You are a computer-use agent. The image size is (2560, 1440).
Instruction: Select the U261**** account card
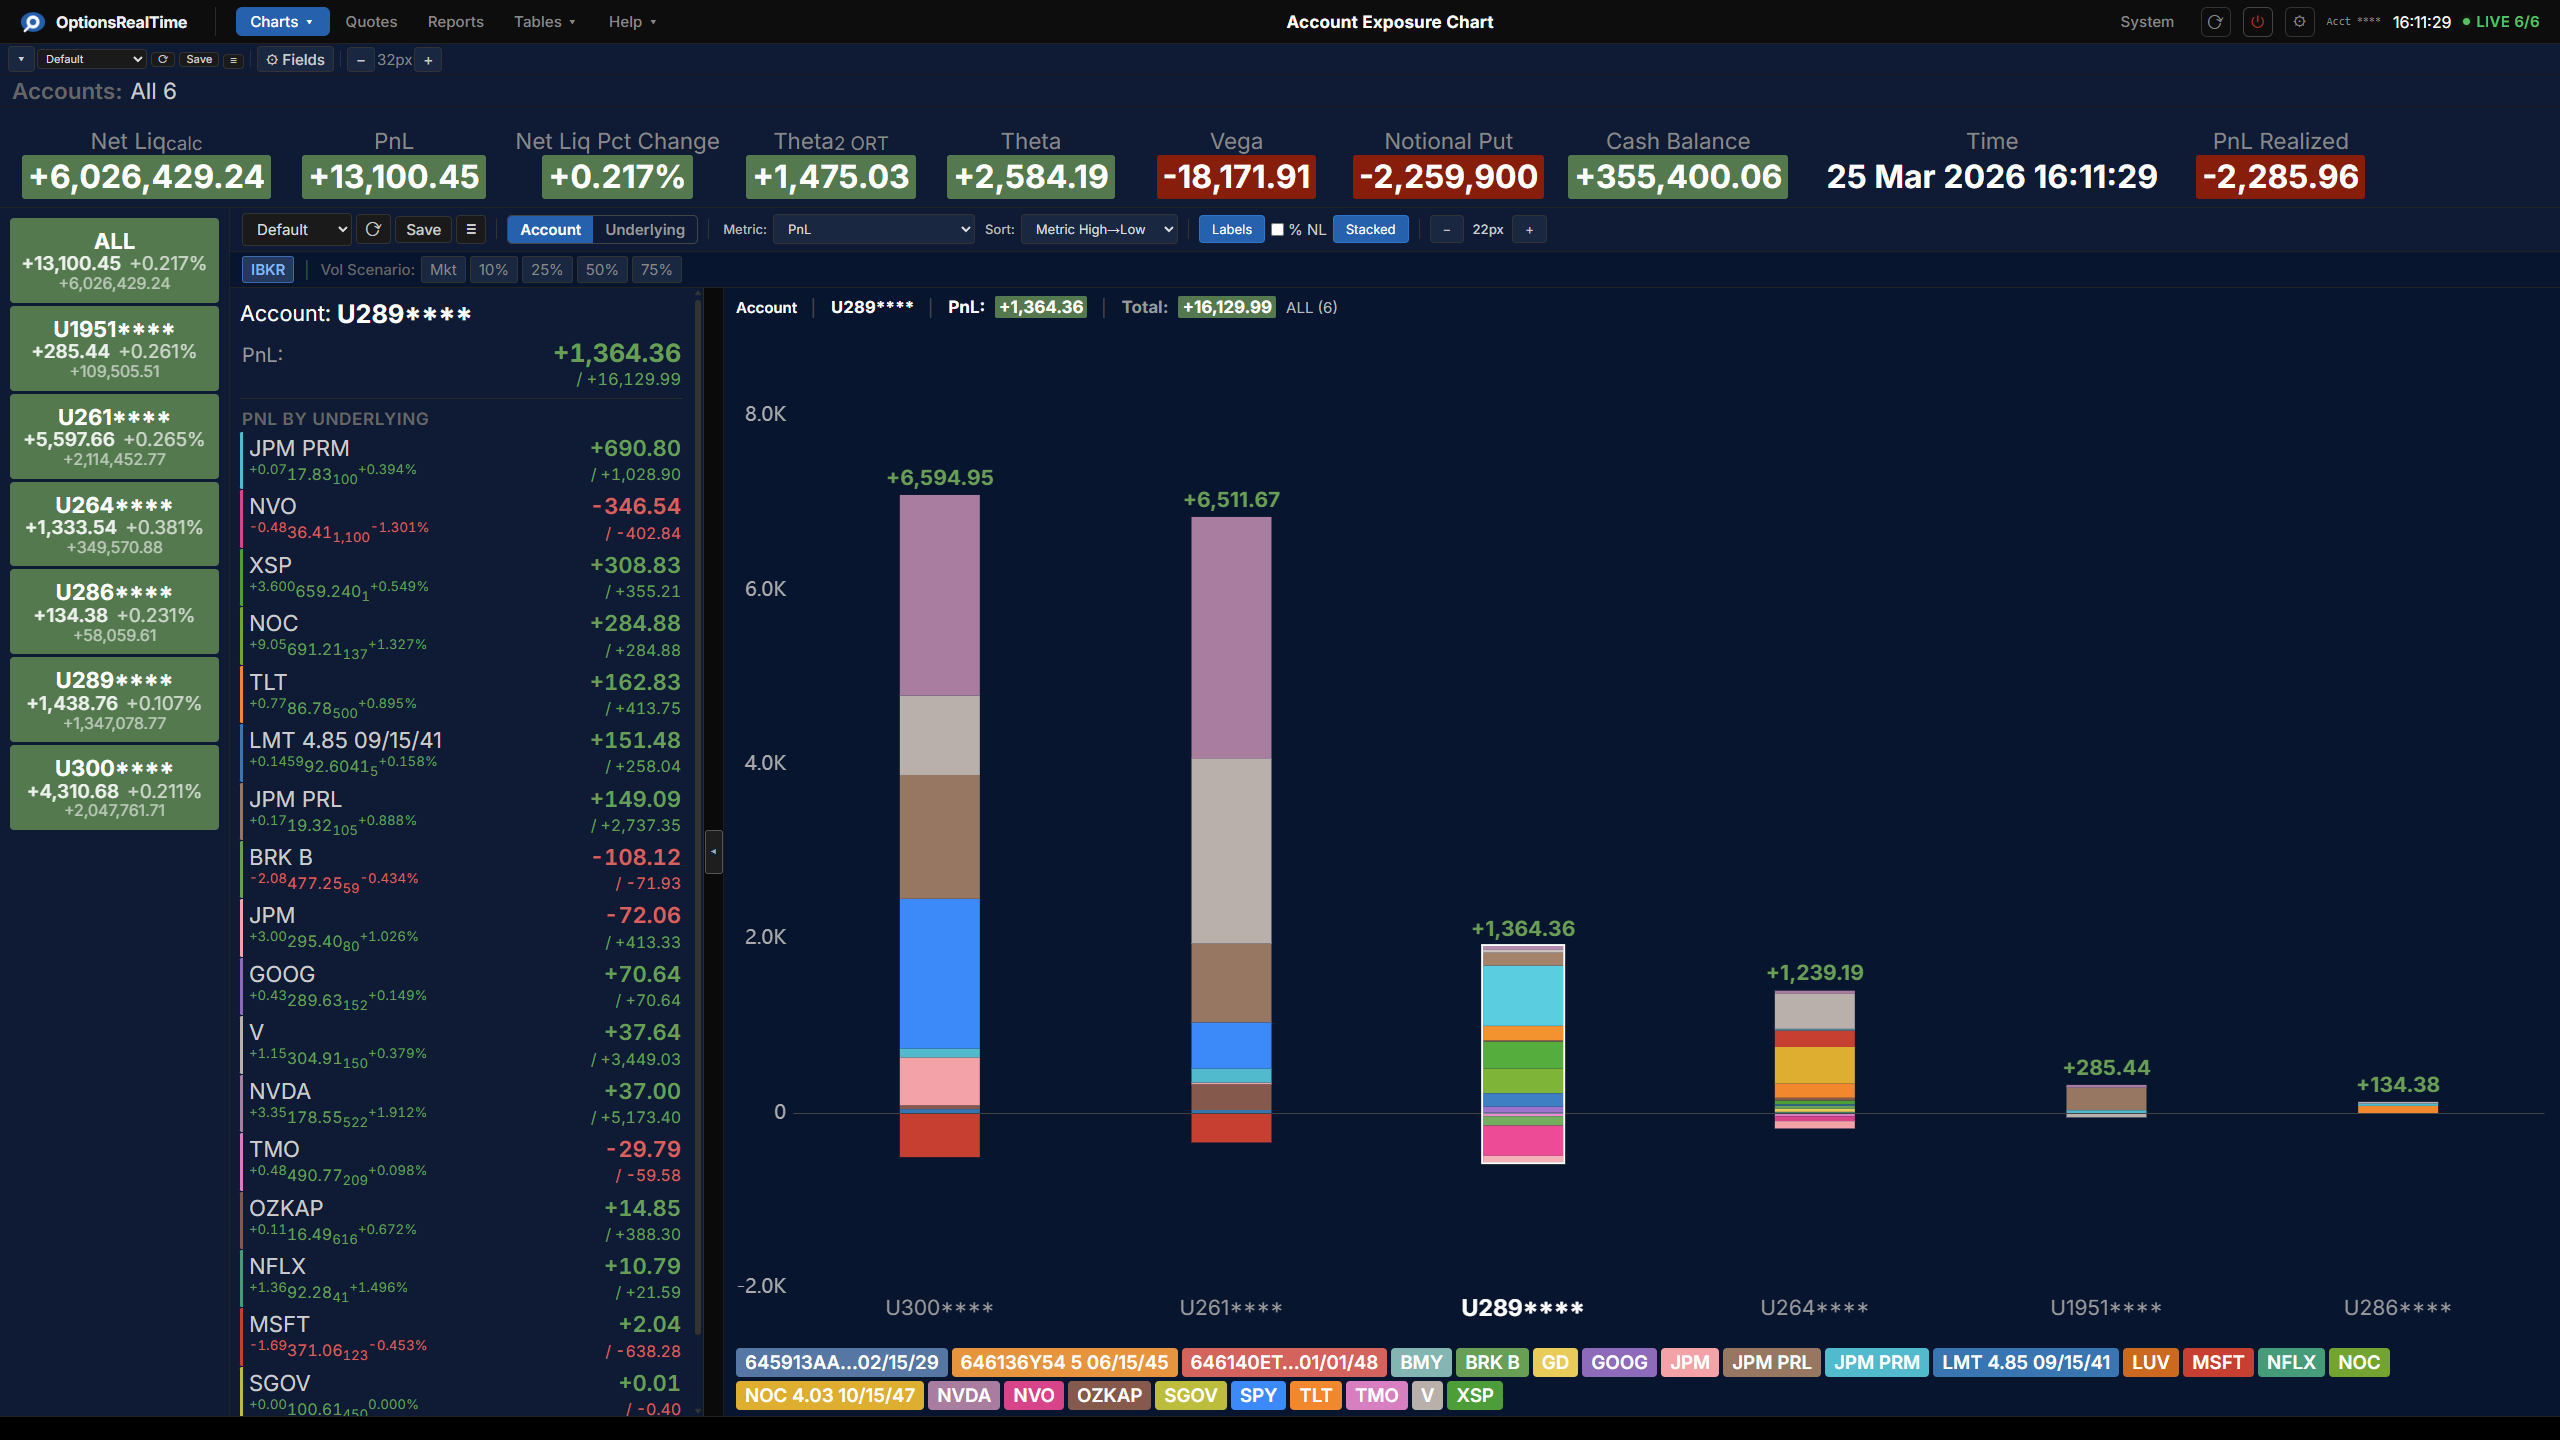click(x=114, y=438)
